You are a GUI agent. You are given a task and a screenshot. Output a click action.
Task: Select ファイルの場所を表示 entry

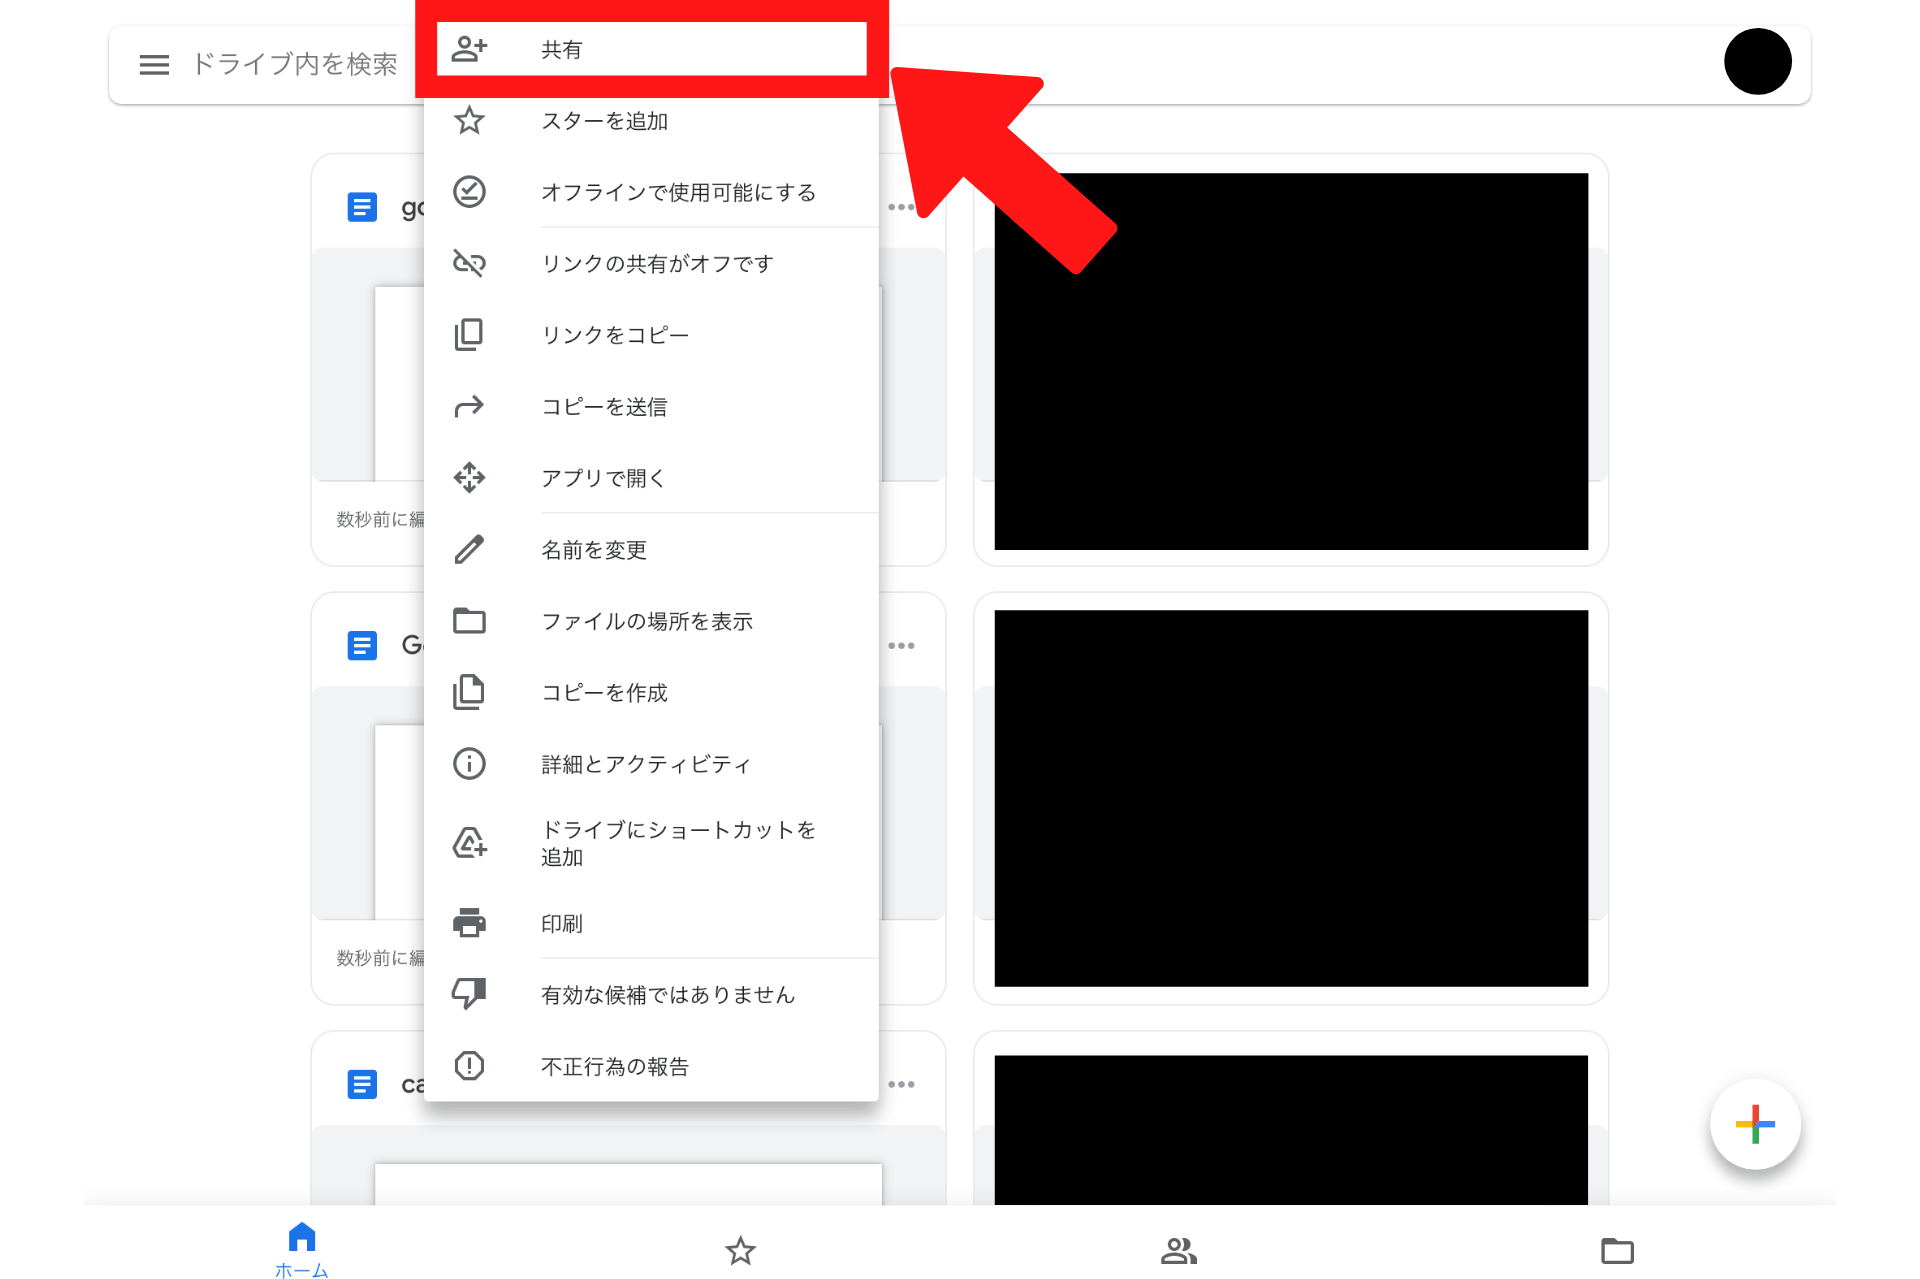651,621
